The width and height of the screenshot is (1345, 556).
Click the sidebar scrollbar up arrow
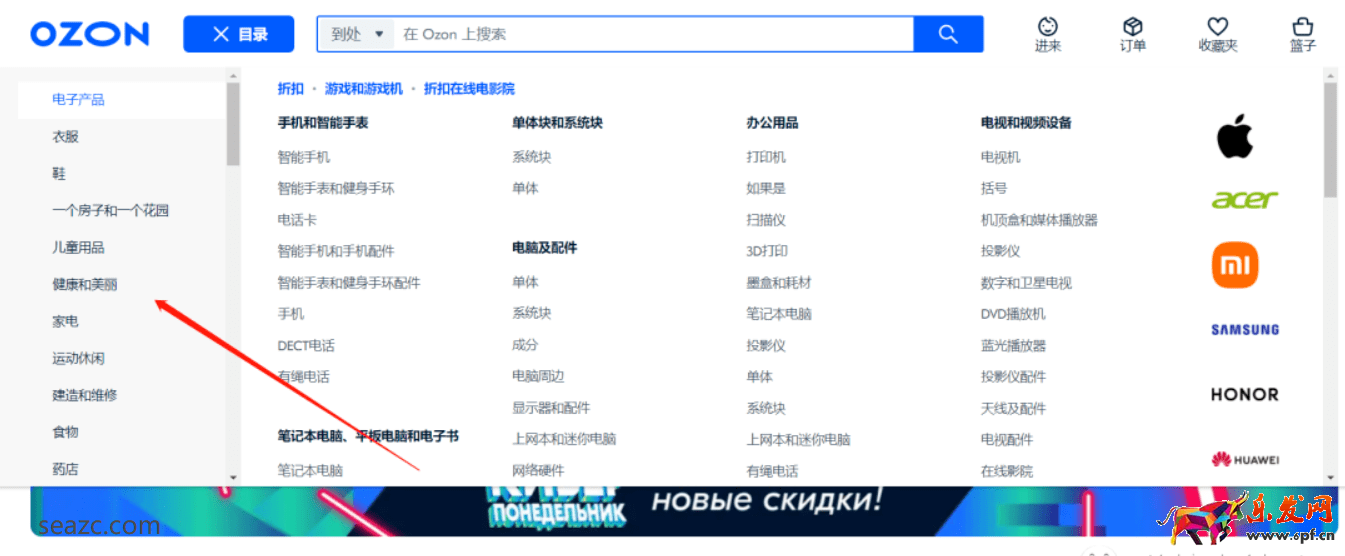233,74
